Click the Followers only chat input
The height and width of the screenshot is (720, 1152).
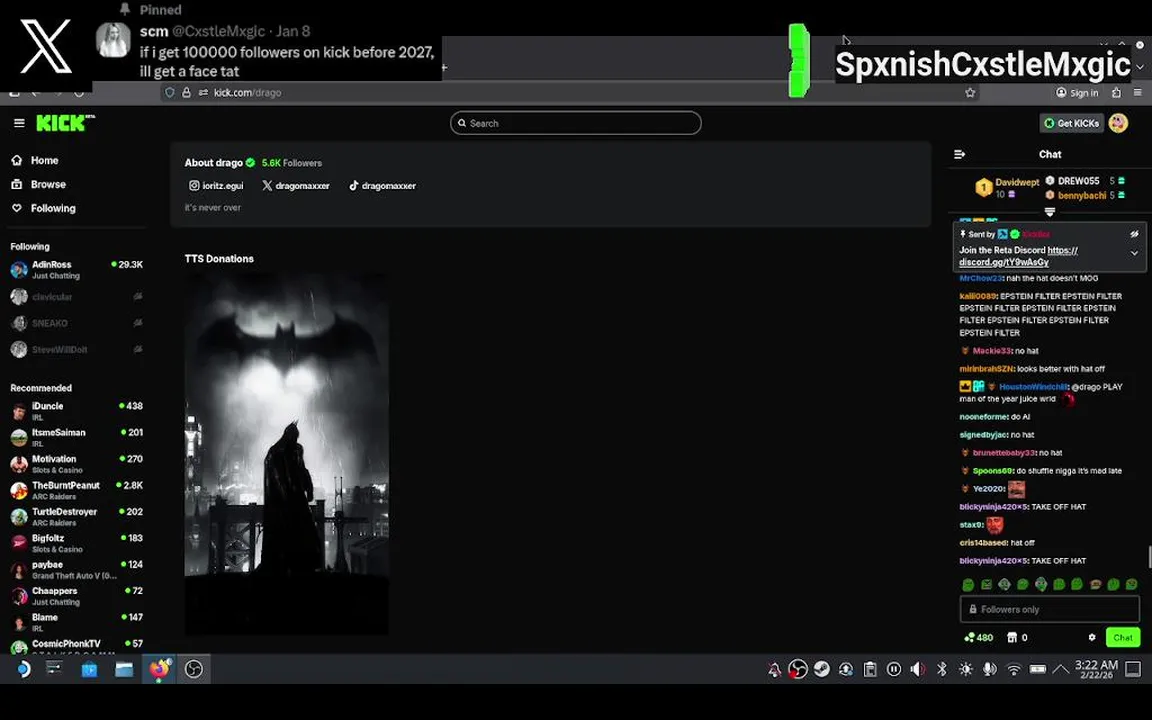[x=1049, y=609]
